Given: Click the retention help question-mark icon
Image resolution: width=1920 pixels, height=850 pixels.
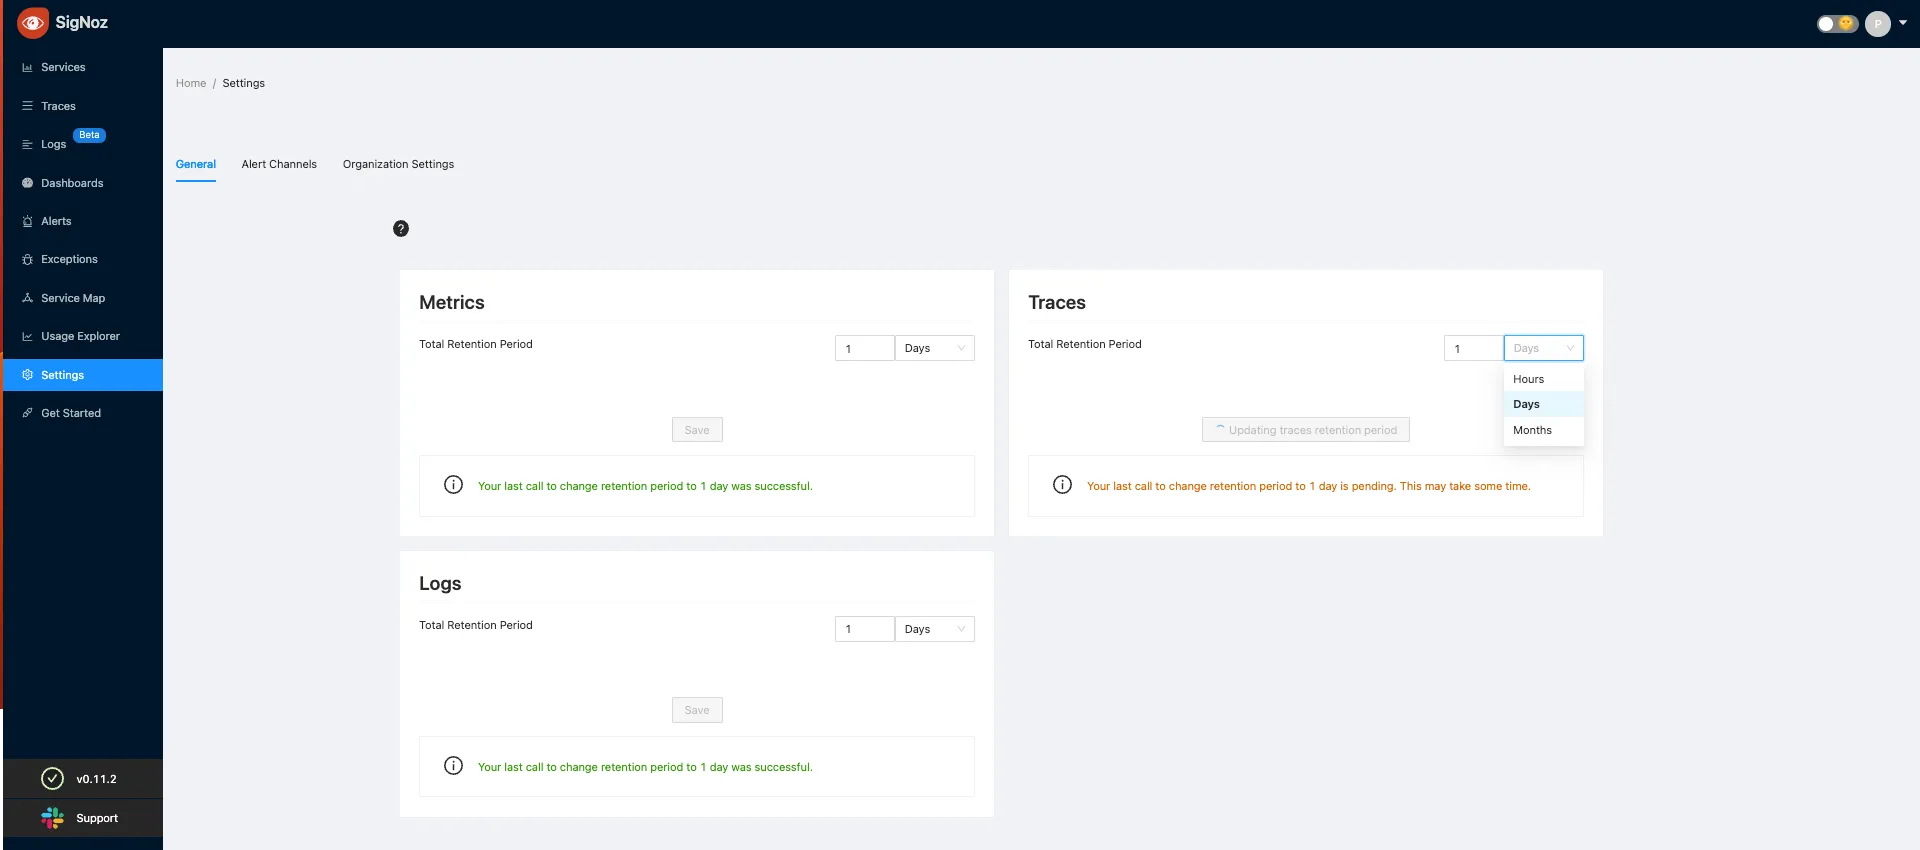Looking at the screenshot, I should coord(401,229).
